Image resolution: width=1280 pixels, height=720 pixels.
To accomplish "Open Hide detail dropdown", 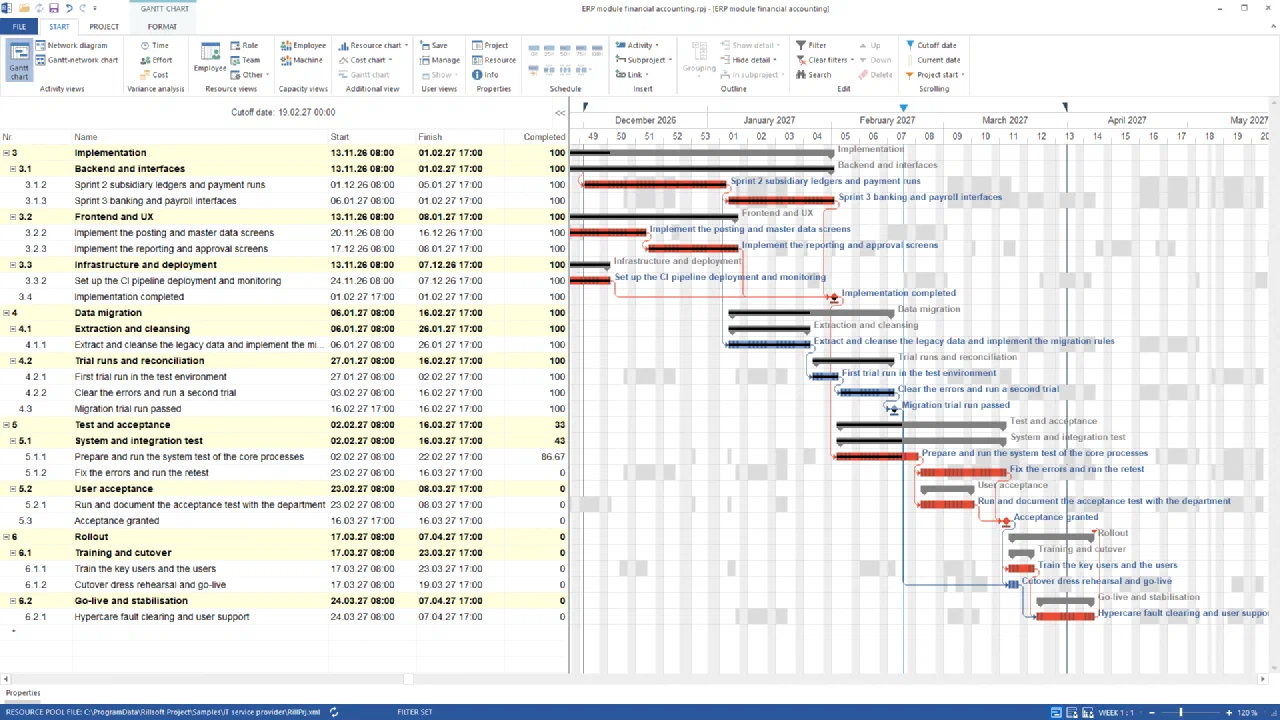I will click(750, 60).
